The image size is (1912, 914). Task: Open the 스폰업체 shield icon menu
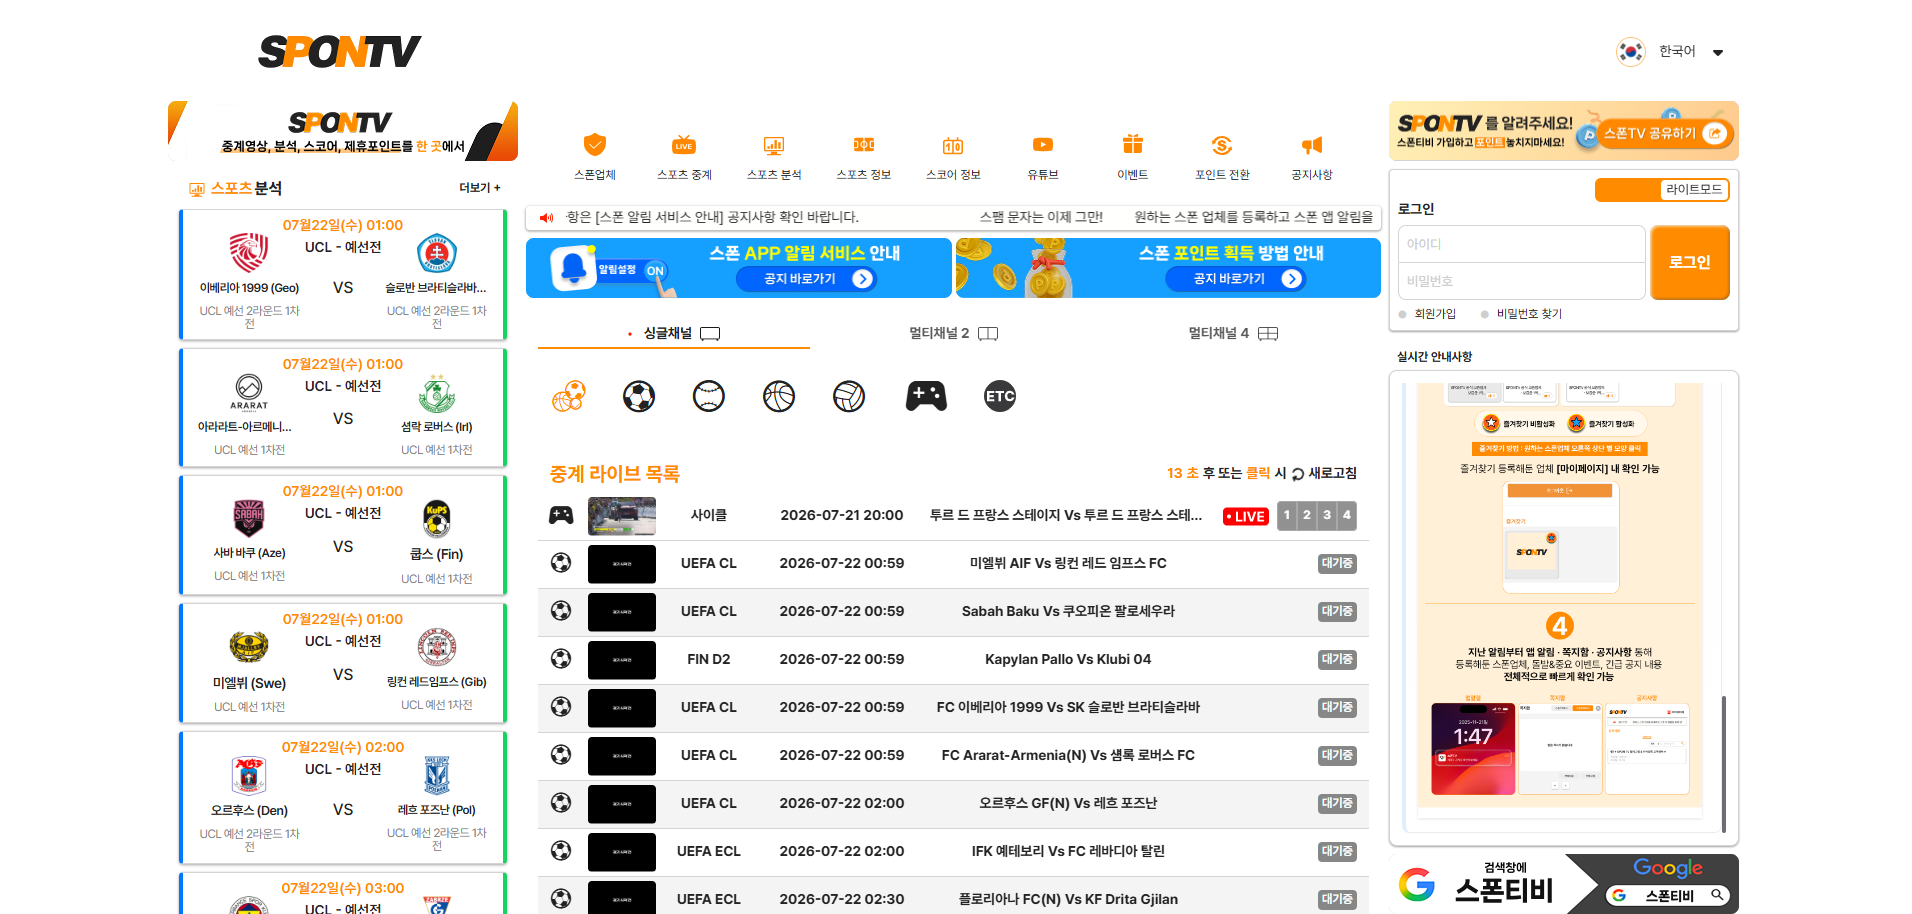coord(595,145)
